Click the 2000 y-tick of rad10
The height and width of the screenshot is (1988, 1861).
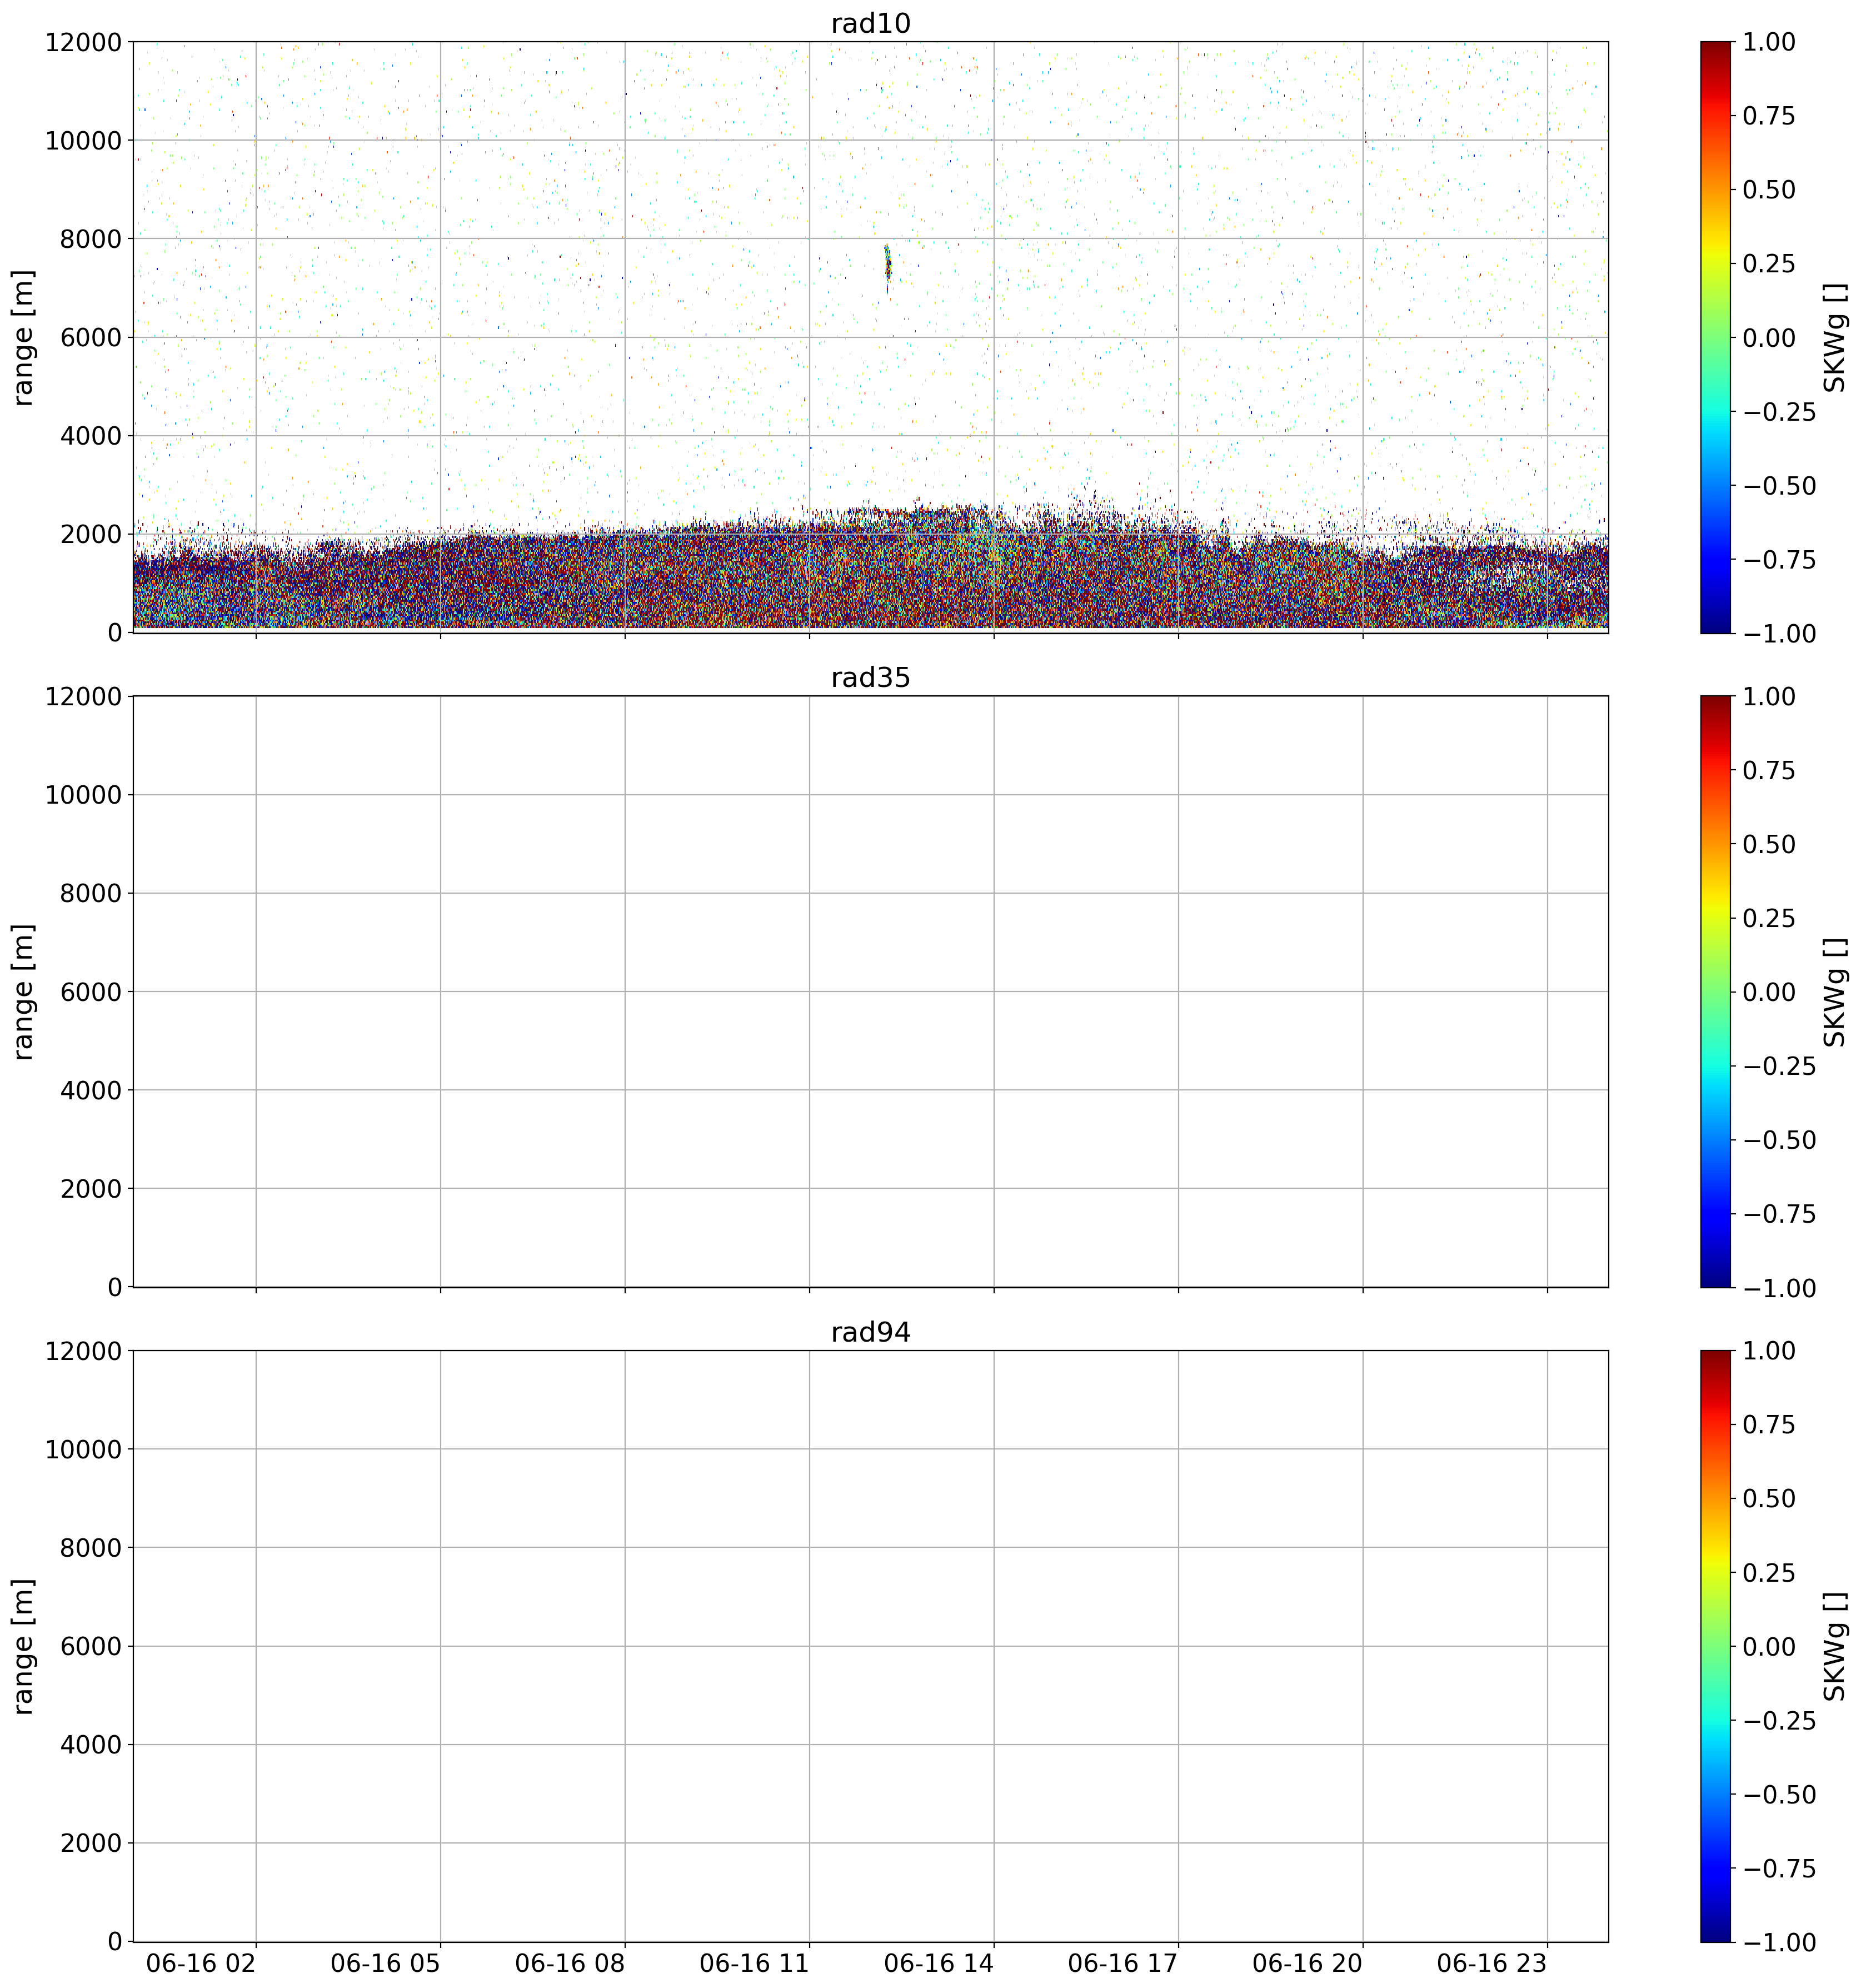pyautogui.click(x=91, y=534)
